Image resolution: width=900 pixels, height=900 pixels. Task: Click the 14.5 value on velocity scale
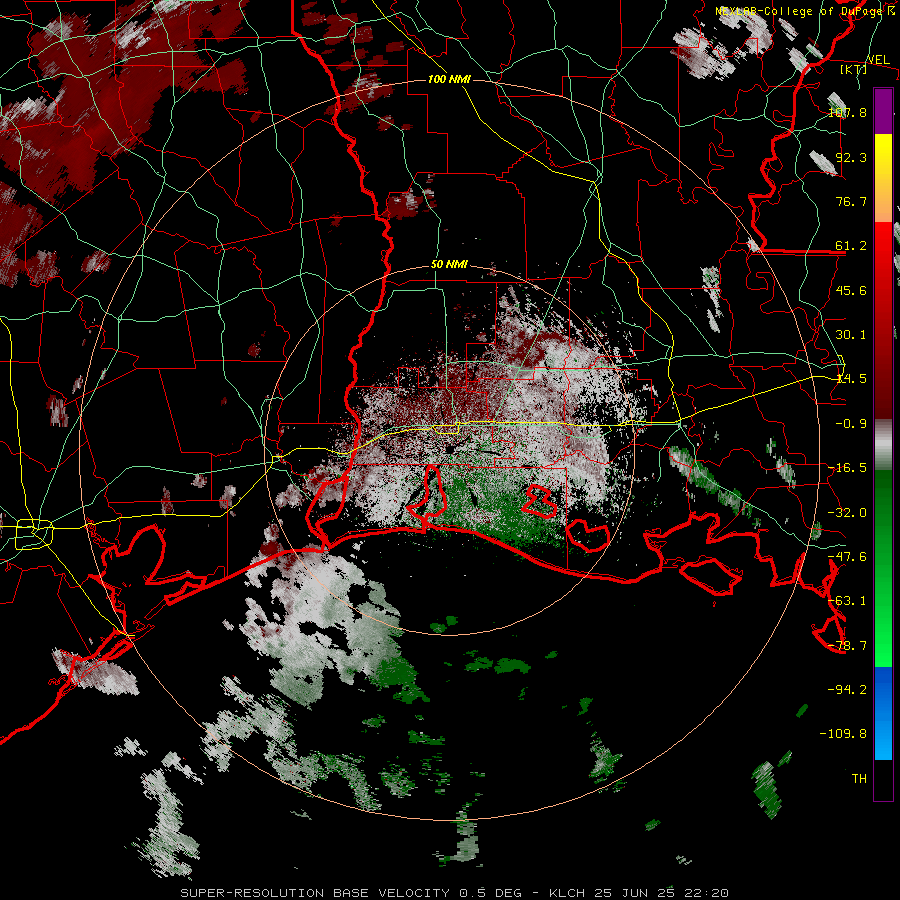click(851, 379)
